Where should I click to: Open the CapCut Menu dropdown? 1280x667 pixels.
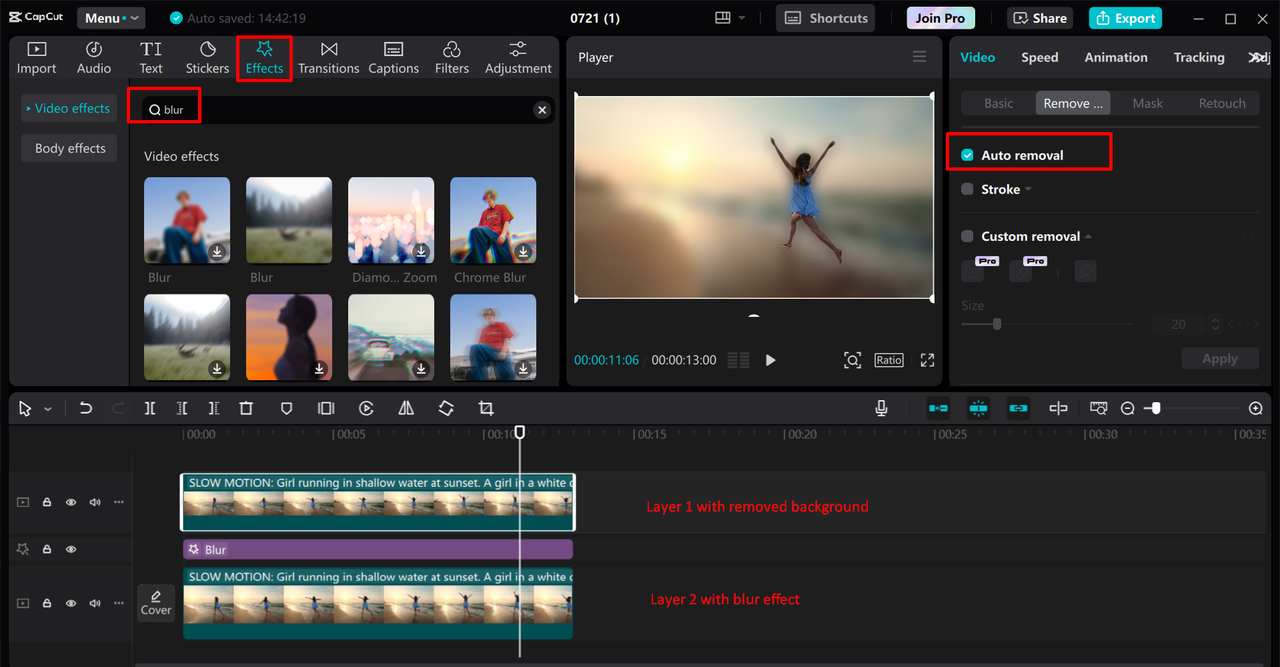(110, 18)
